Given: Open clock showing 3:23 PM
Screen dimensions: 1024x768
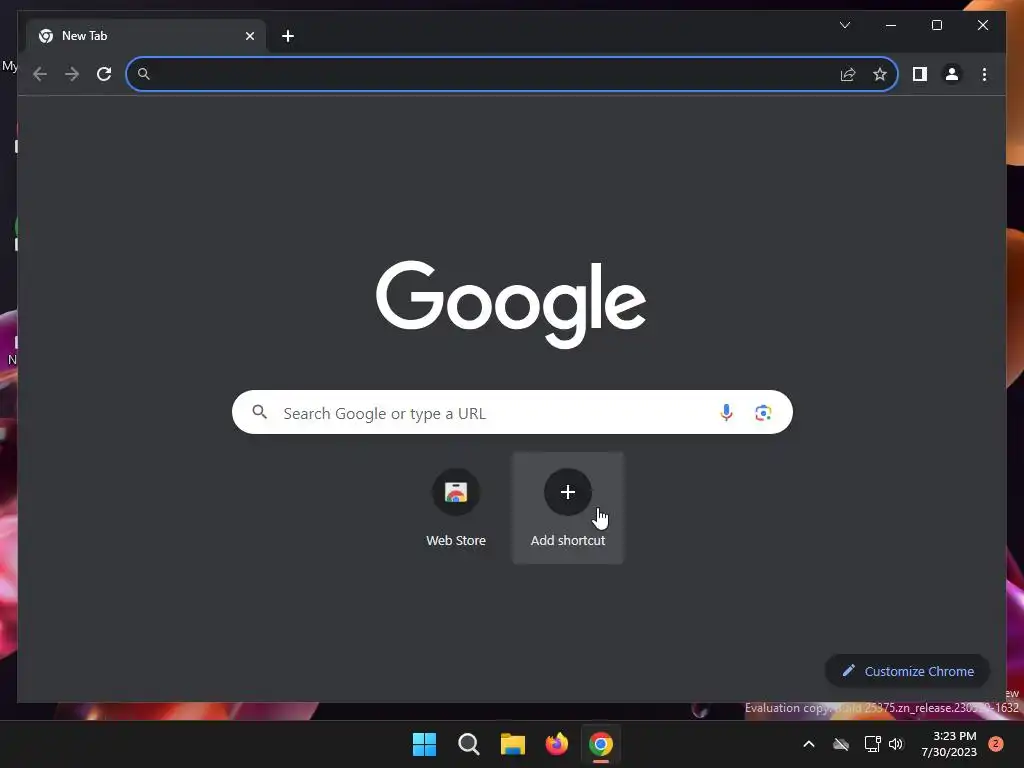Looking at the screenshot, I should coord(949,744).
